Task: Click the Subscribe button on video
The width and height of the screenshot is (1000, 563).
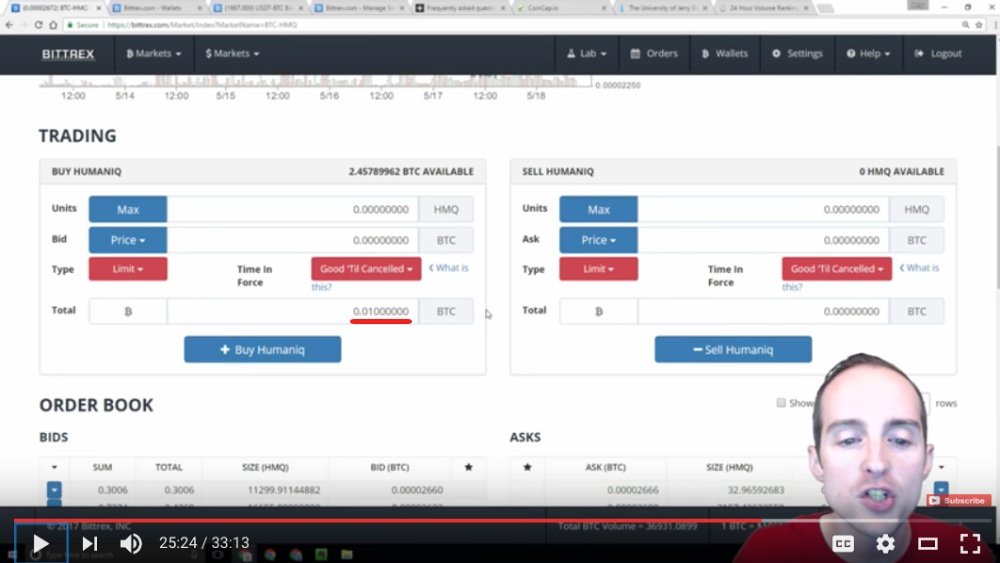Action: coord(959,501)
